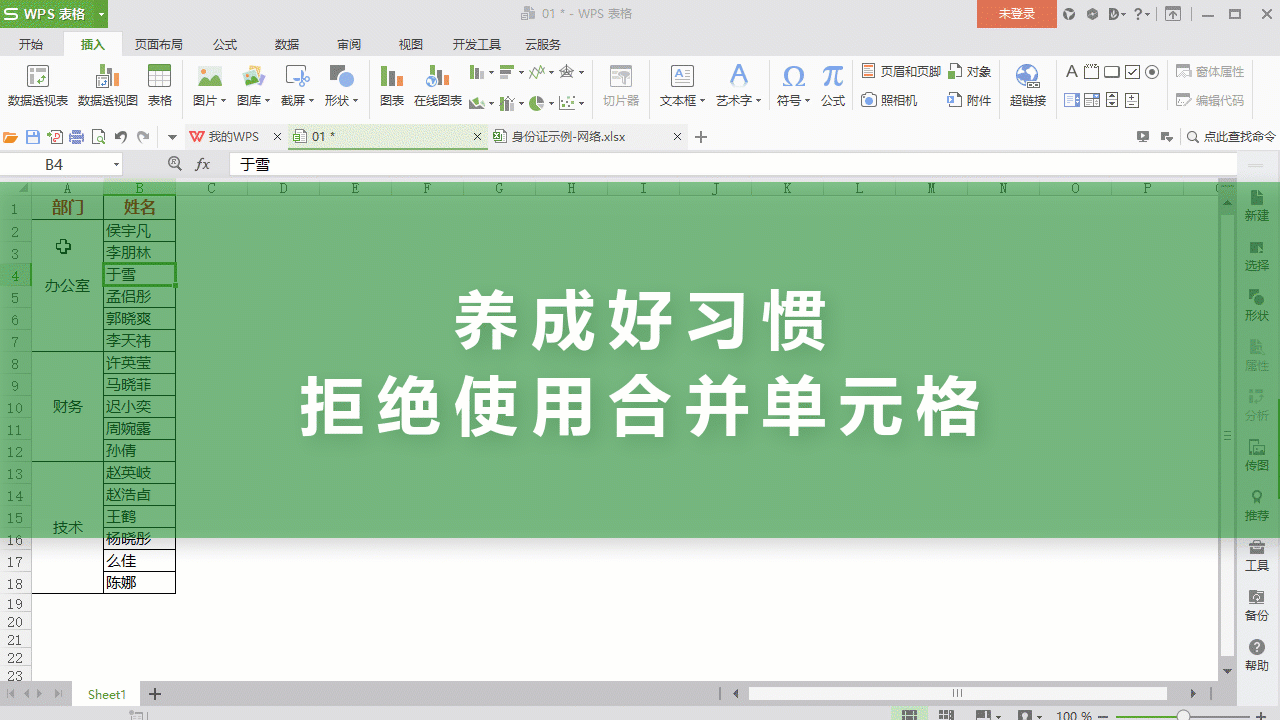Add a new sheet with plus button
The width and height of the screenshot is (1280, 720).
[x=155, y=694]
